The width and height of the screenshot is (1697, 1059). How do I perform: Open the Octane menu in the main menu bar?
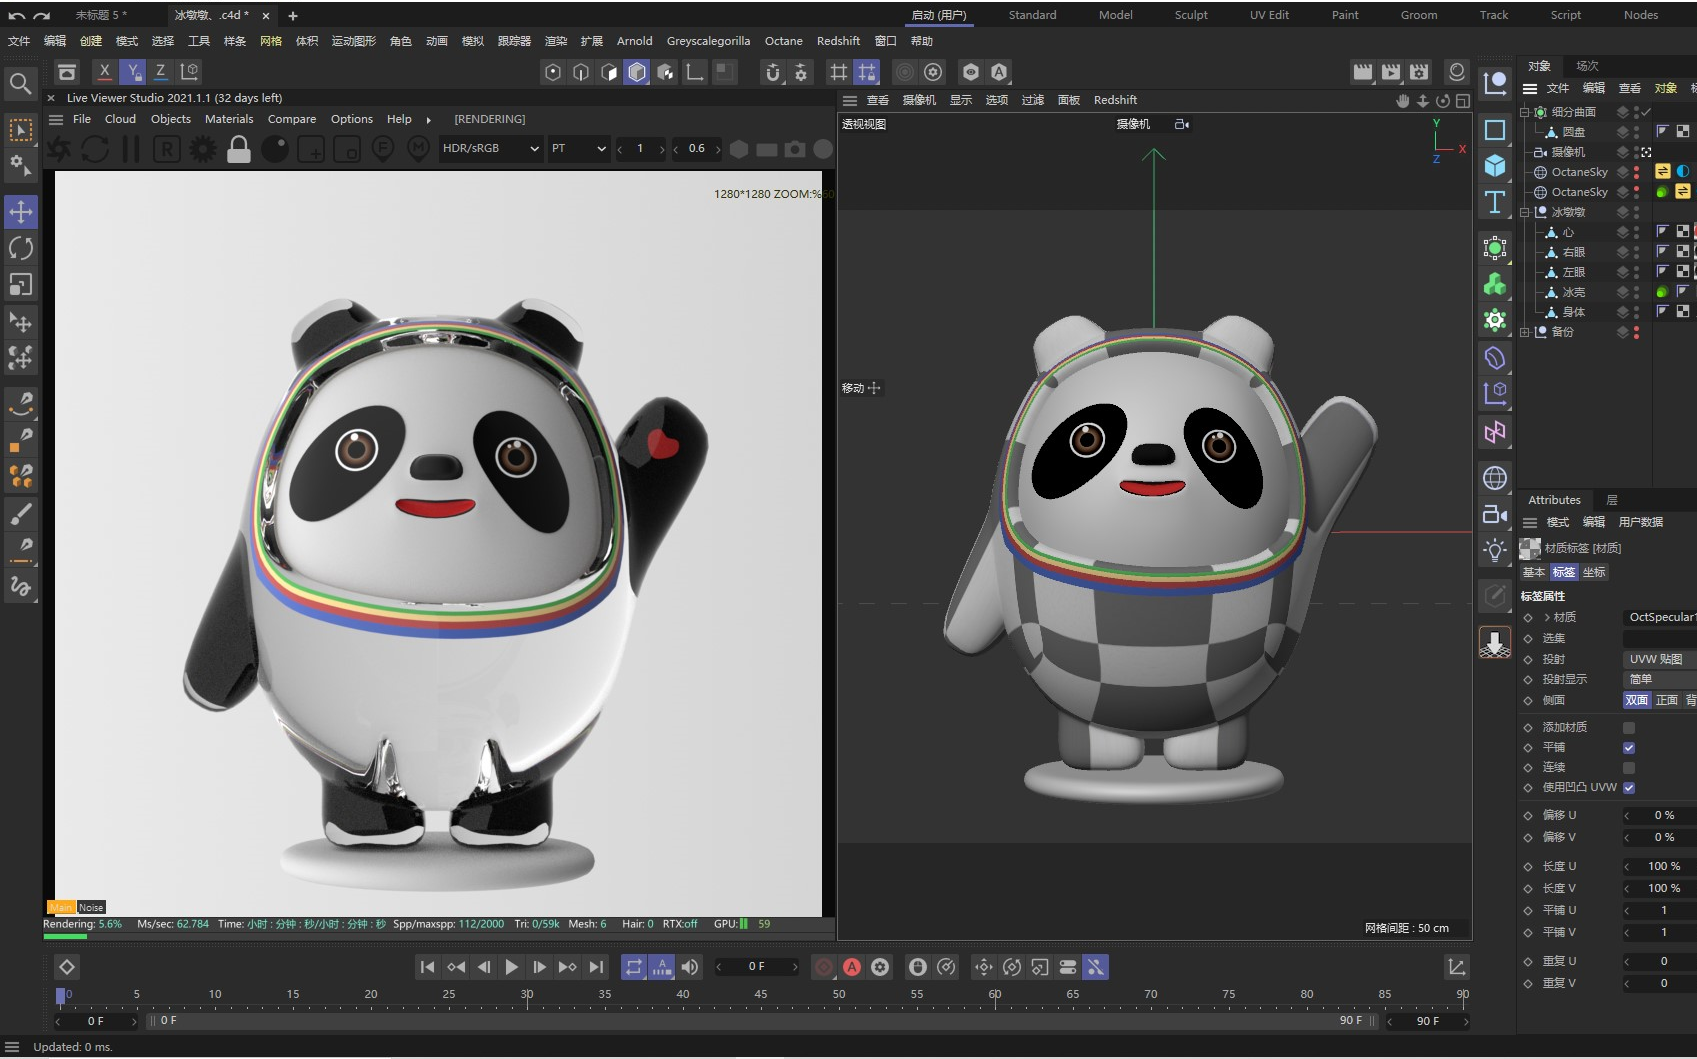(783, 41)
